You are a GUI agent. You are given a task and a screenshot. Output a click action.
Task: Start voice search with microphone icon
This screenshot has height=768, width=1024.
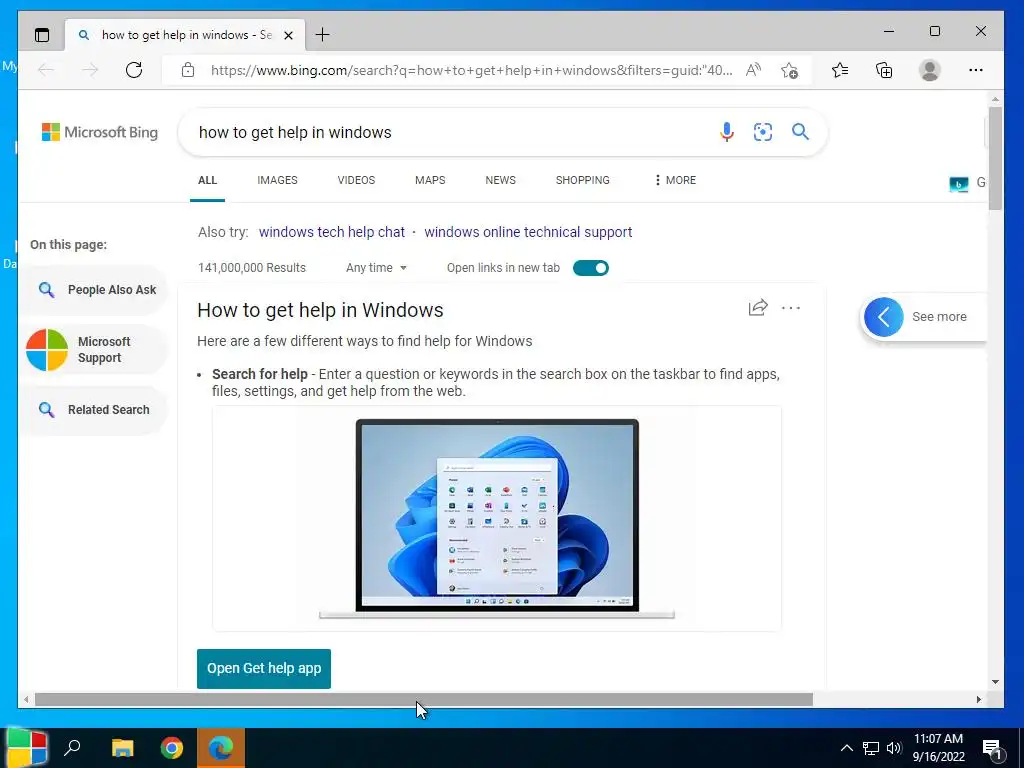coord(727,132)
